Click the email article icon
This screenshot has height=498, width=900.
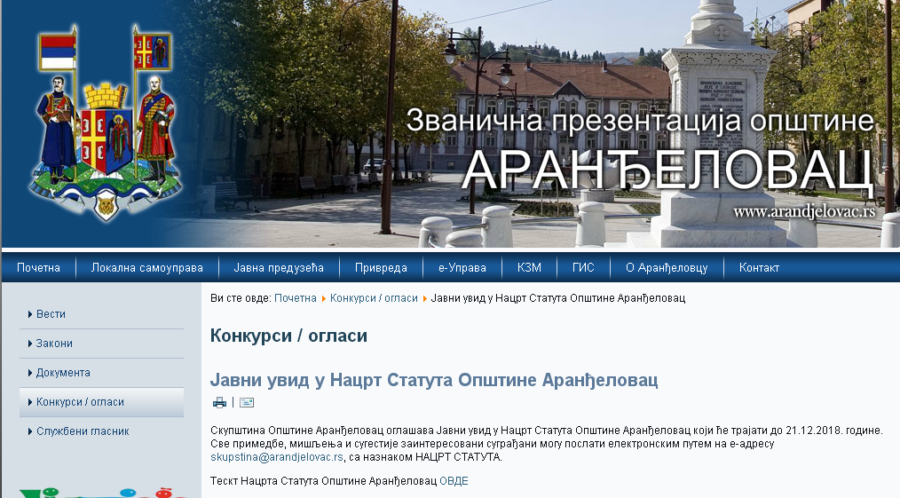tap(246, 403)
